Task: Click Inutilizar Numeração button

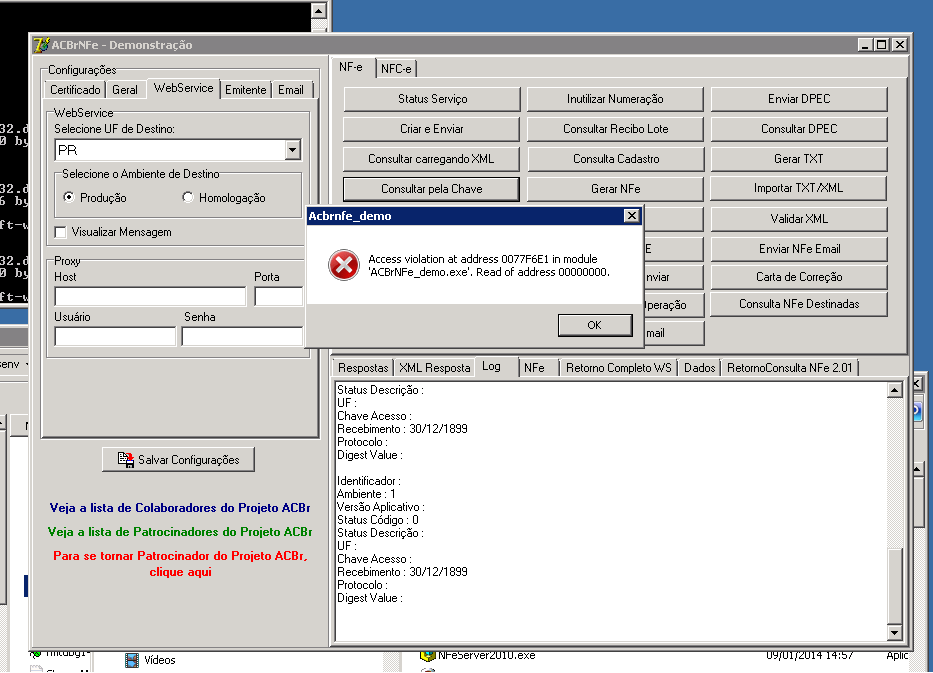Action: 615,99
